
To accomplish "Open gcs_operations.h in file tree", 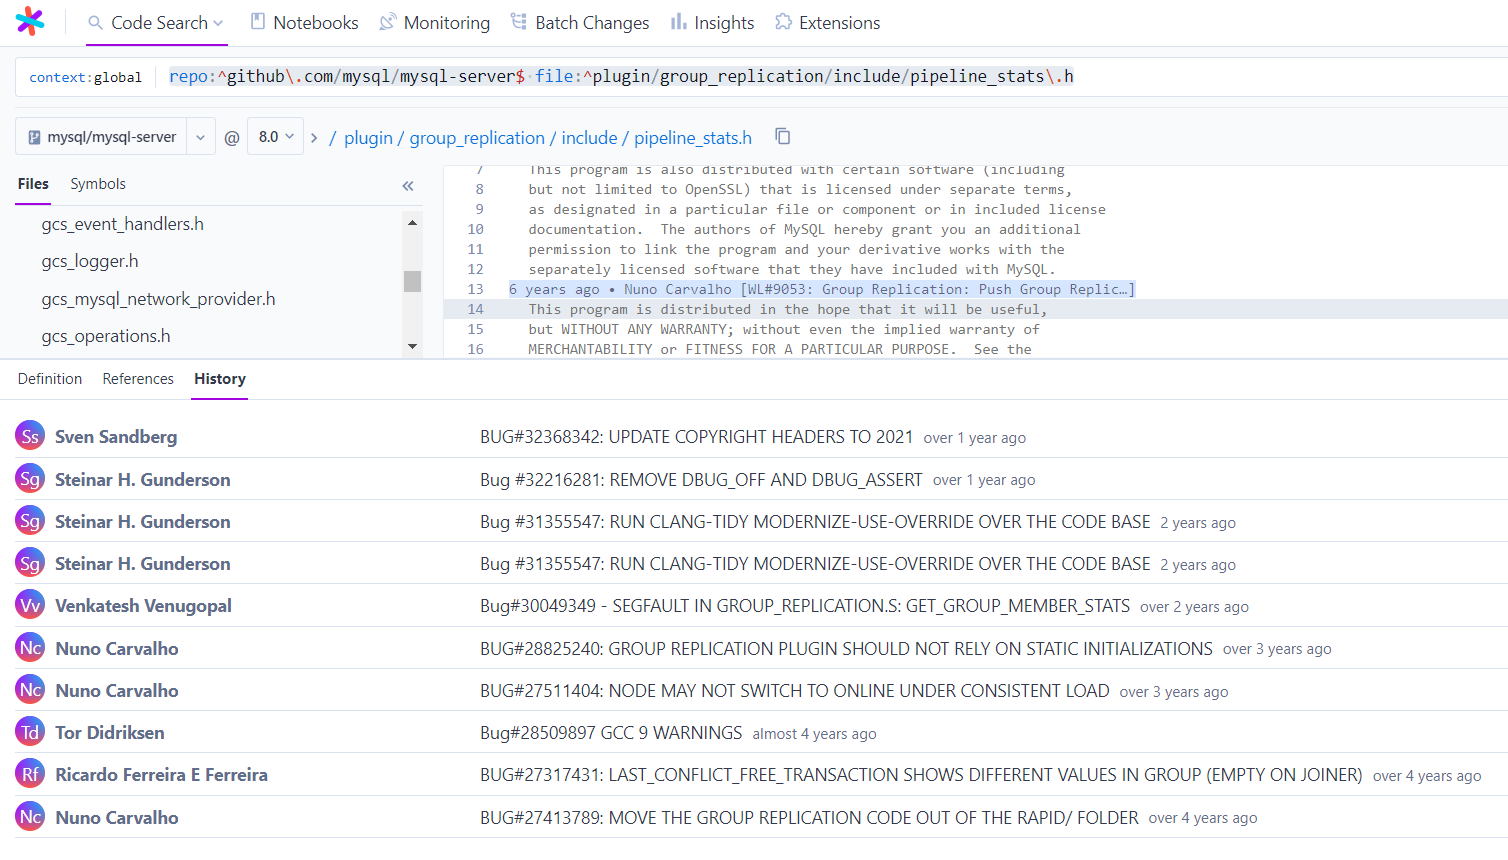I will (106, 336).
